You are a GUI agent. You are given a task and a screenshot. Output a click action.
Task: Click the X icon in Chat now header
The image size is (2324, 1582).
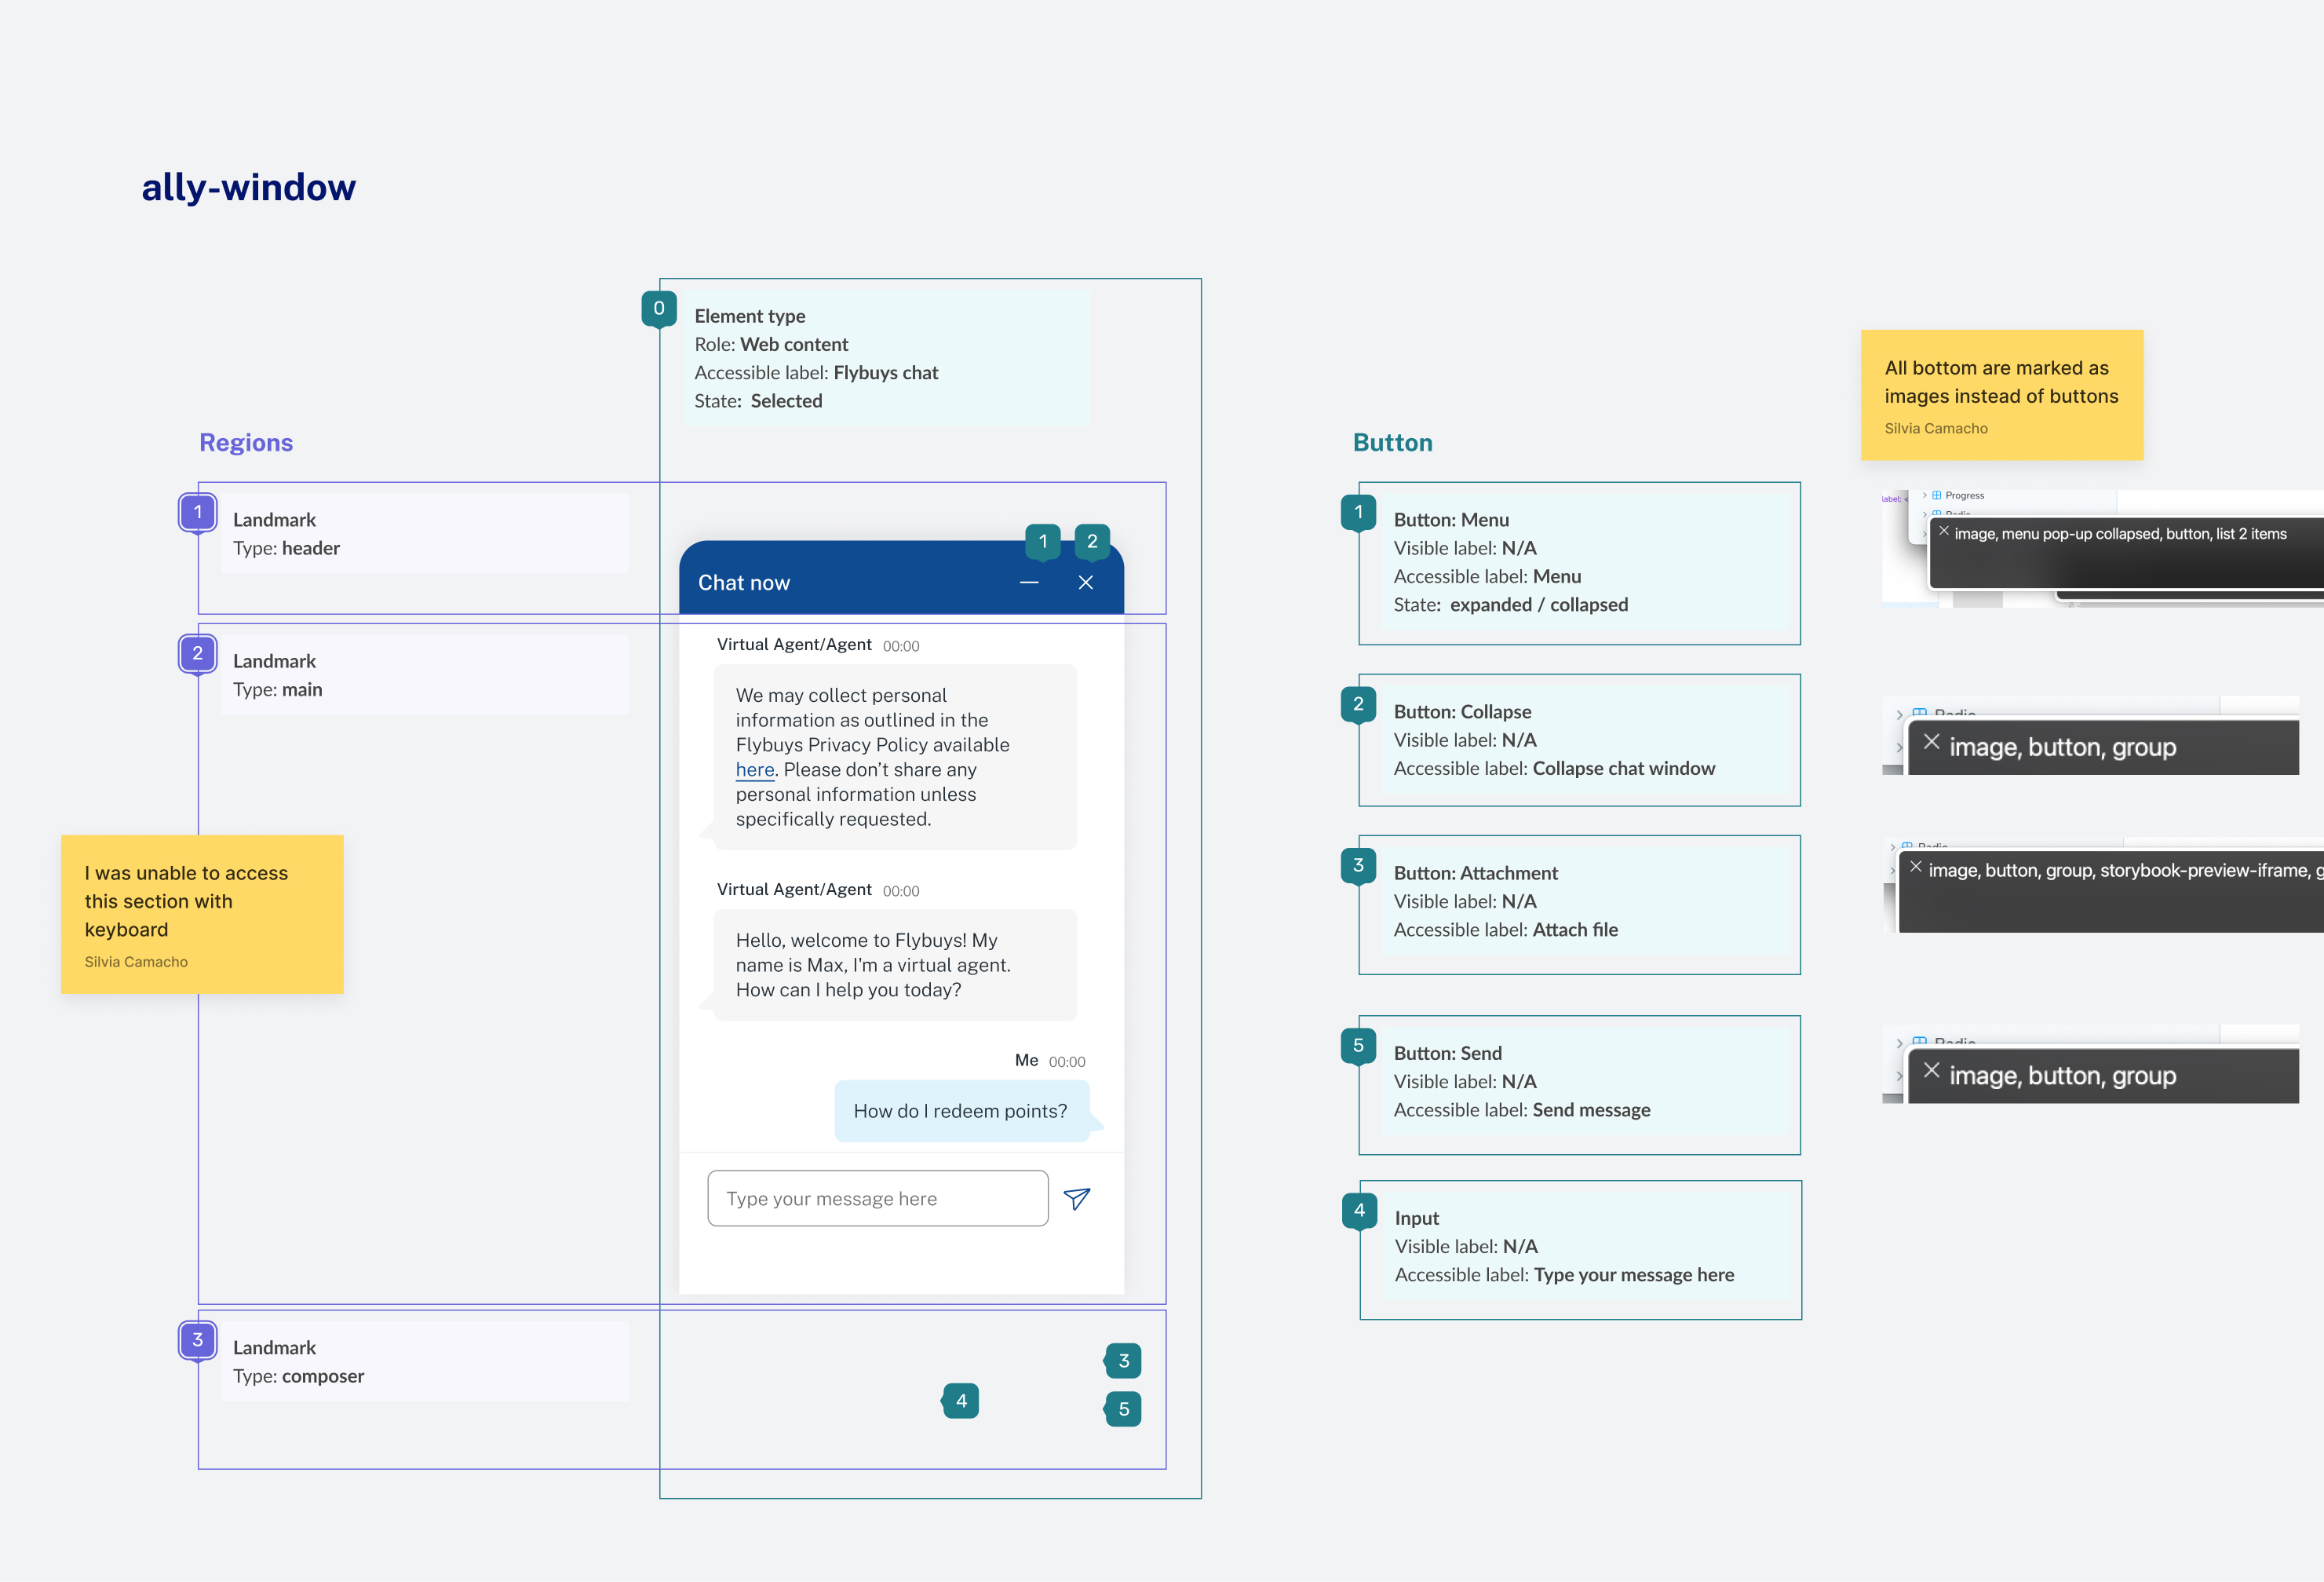point(1086,583)
